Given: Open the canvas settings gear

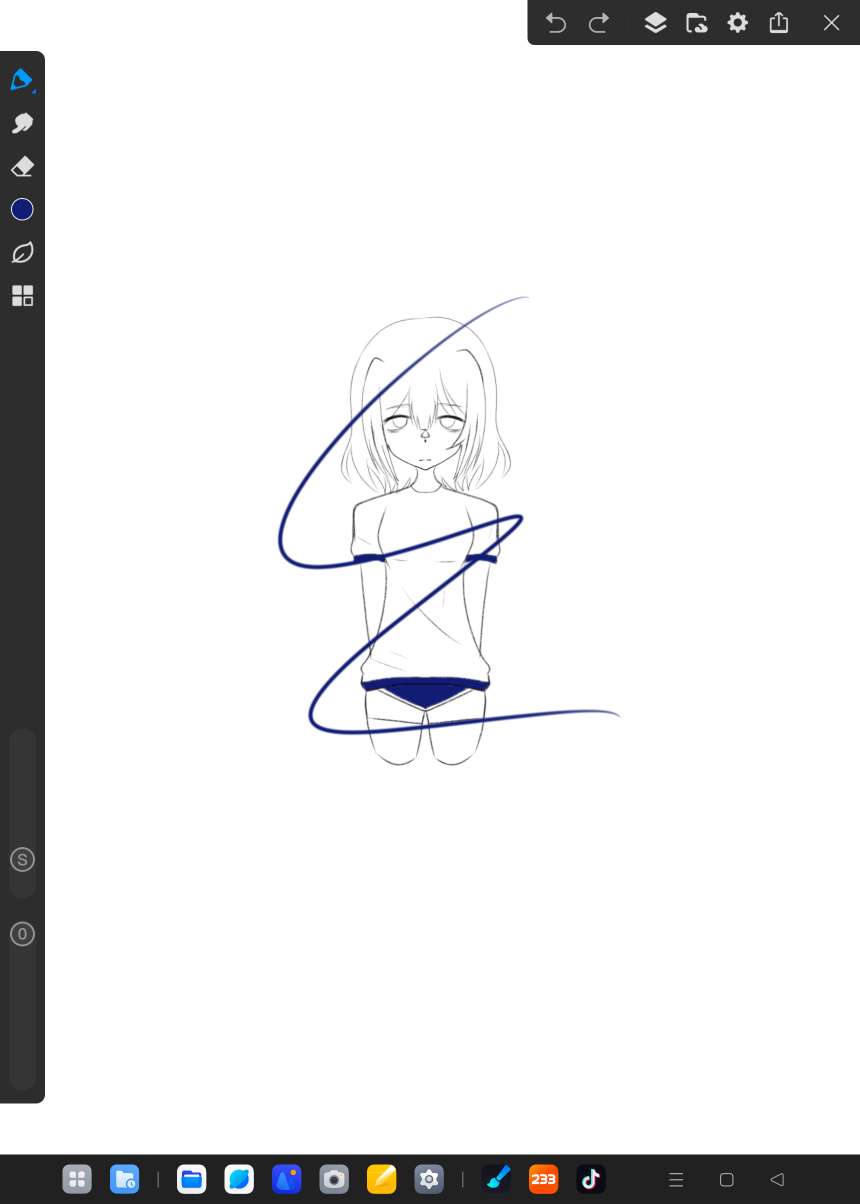Looking at the screenshot, I should (738, 23).
